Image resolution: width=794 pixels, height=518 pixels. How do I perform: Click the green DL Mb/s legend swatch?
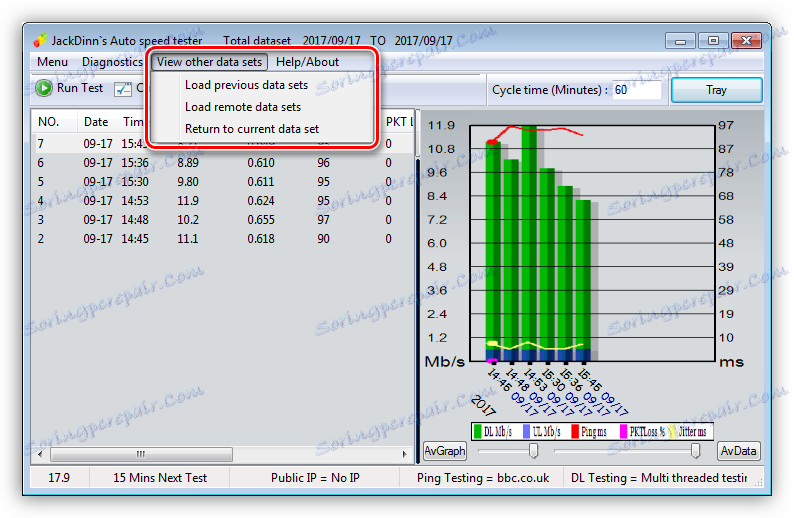pyautogui.click(x=477, y=431)
